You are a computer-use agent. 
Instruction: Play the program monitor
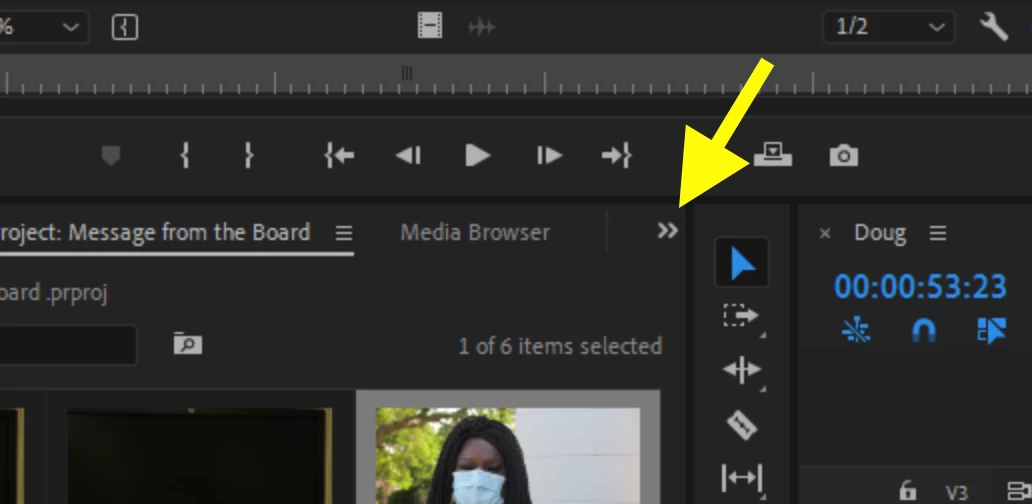[x=477, y=156]
